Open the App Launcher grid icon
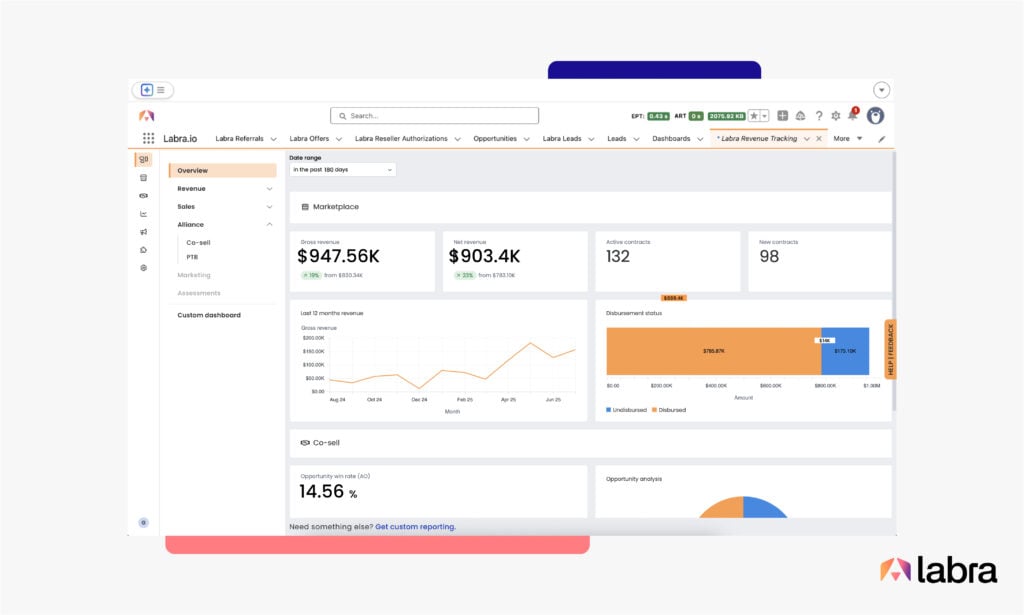This screenshot has width=1024, height=615. click(x=148, y=138)
